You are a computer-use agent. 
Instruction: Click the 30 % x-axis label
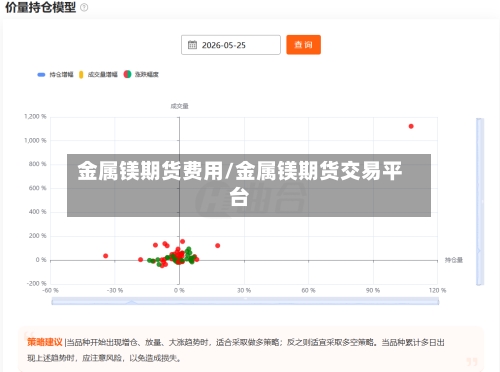[x=244, y=290]
